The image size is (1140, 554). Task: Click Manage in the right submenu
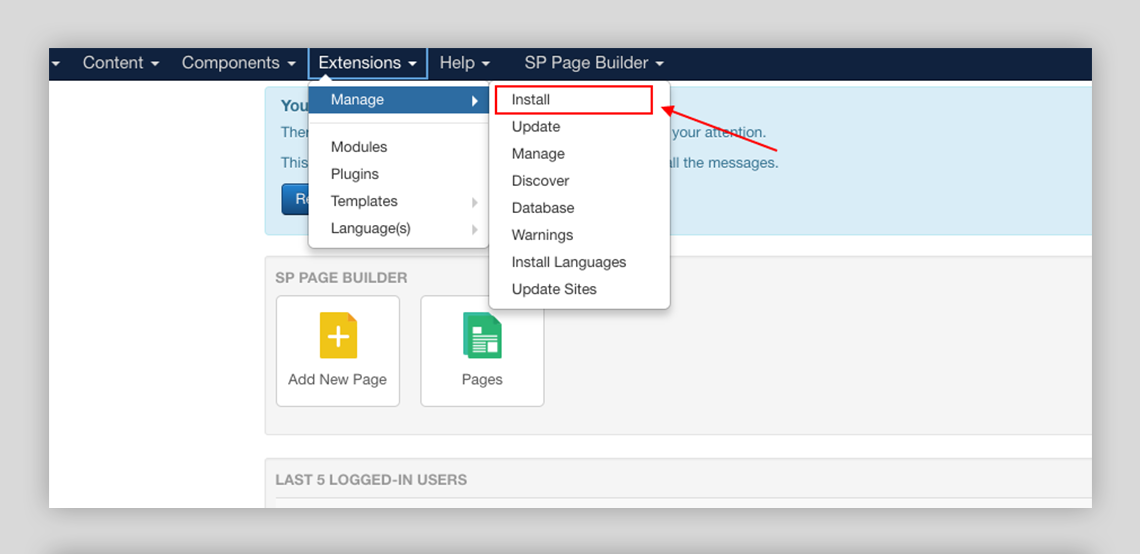tap(538, 154)
